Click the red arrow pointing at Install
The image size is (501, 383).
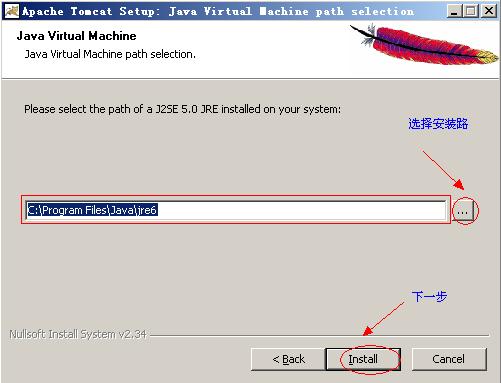pos(383,319)
